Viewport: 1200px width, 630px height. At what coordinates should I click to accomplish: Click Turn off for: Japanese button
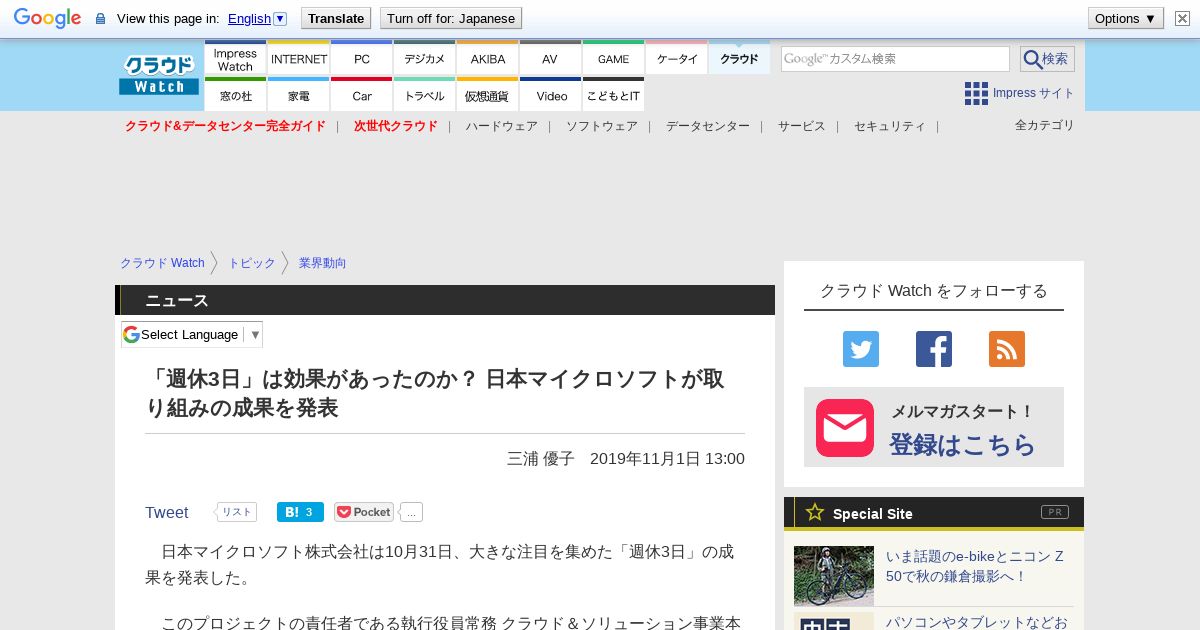pyautogui.click(x=451, y=18)
